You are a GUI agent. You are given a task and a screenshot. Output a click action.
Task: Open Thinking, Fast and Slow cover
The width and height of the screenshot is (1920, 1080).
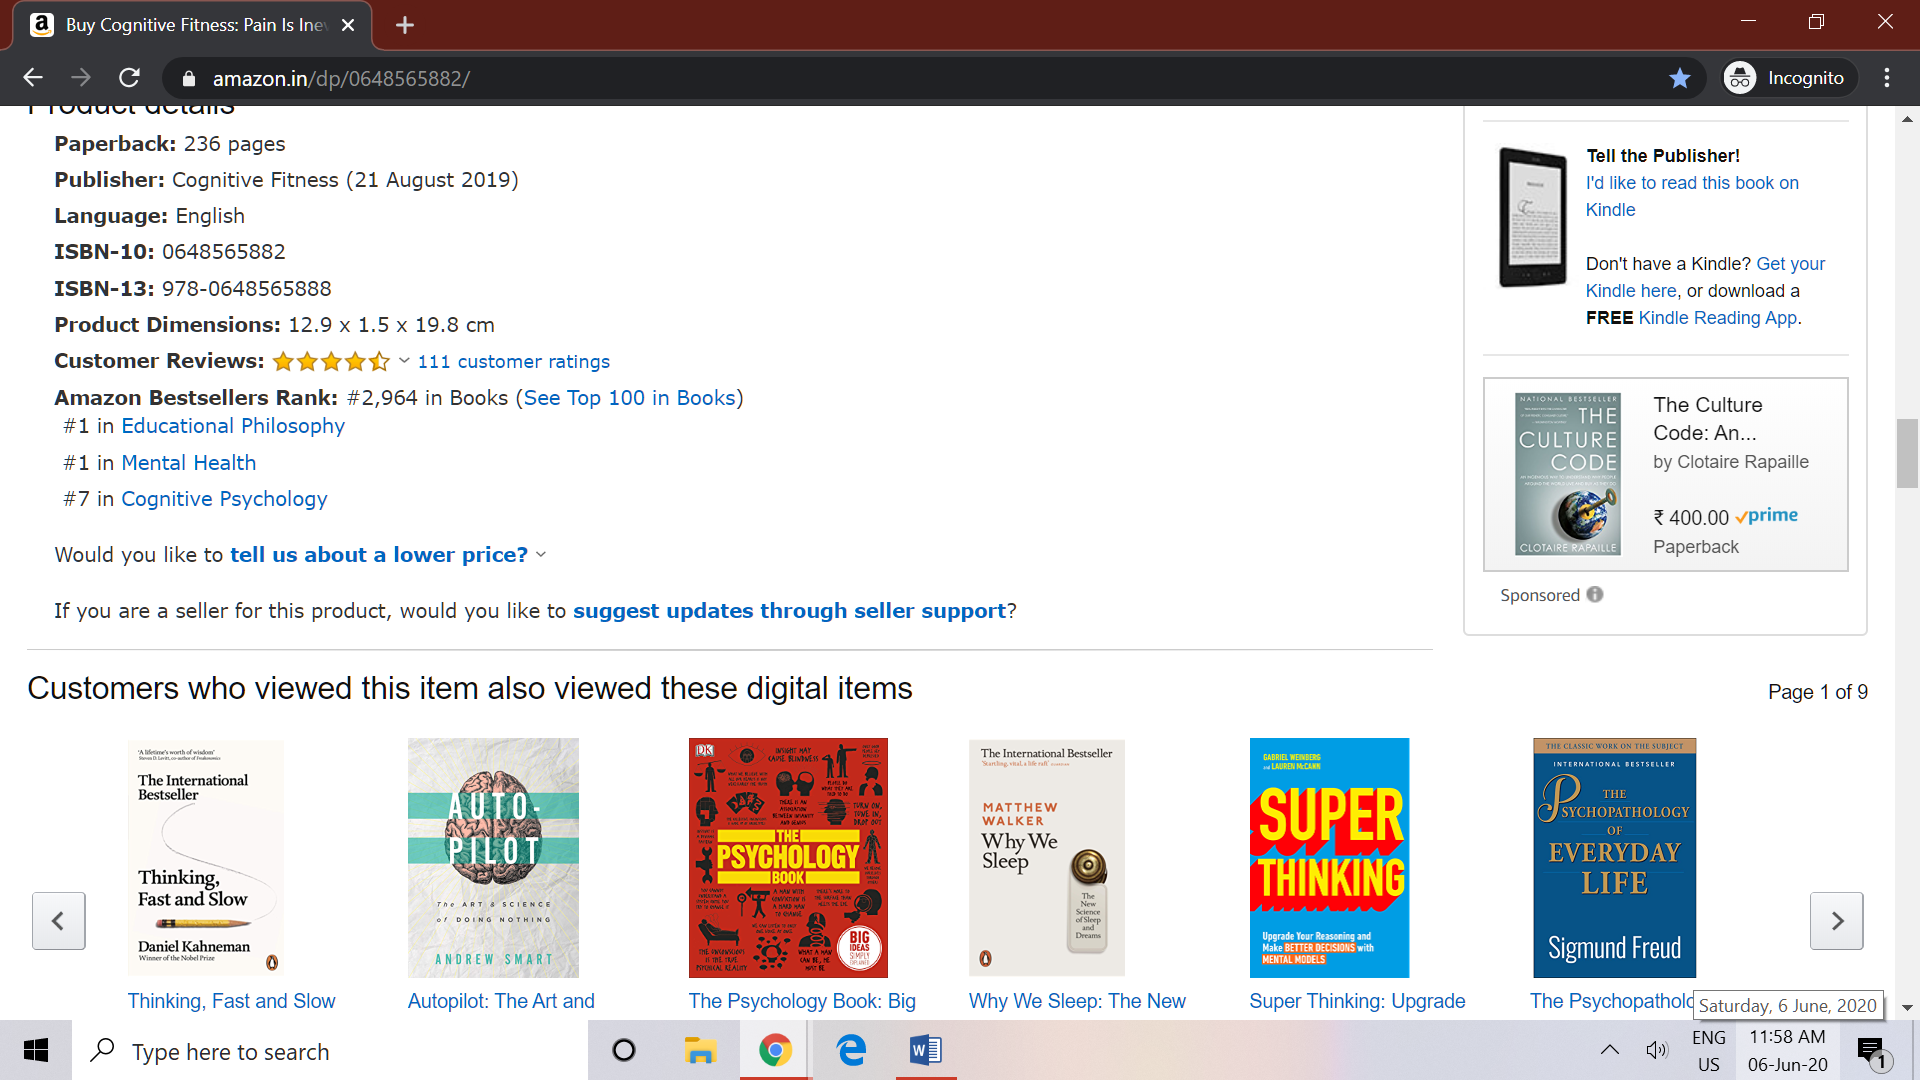pyautogui.click(x=206, y=858)
